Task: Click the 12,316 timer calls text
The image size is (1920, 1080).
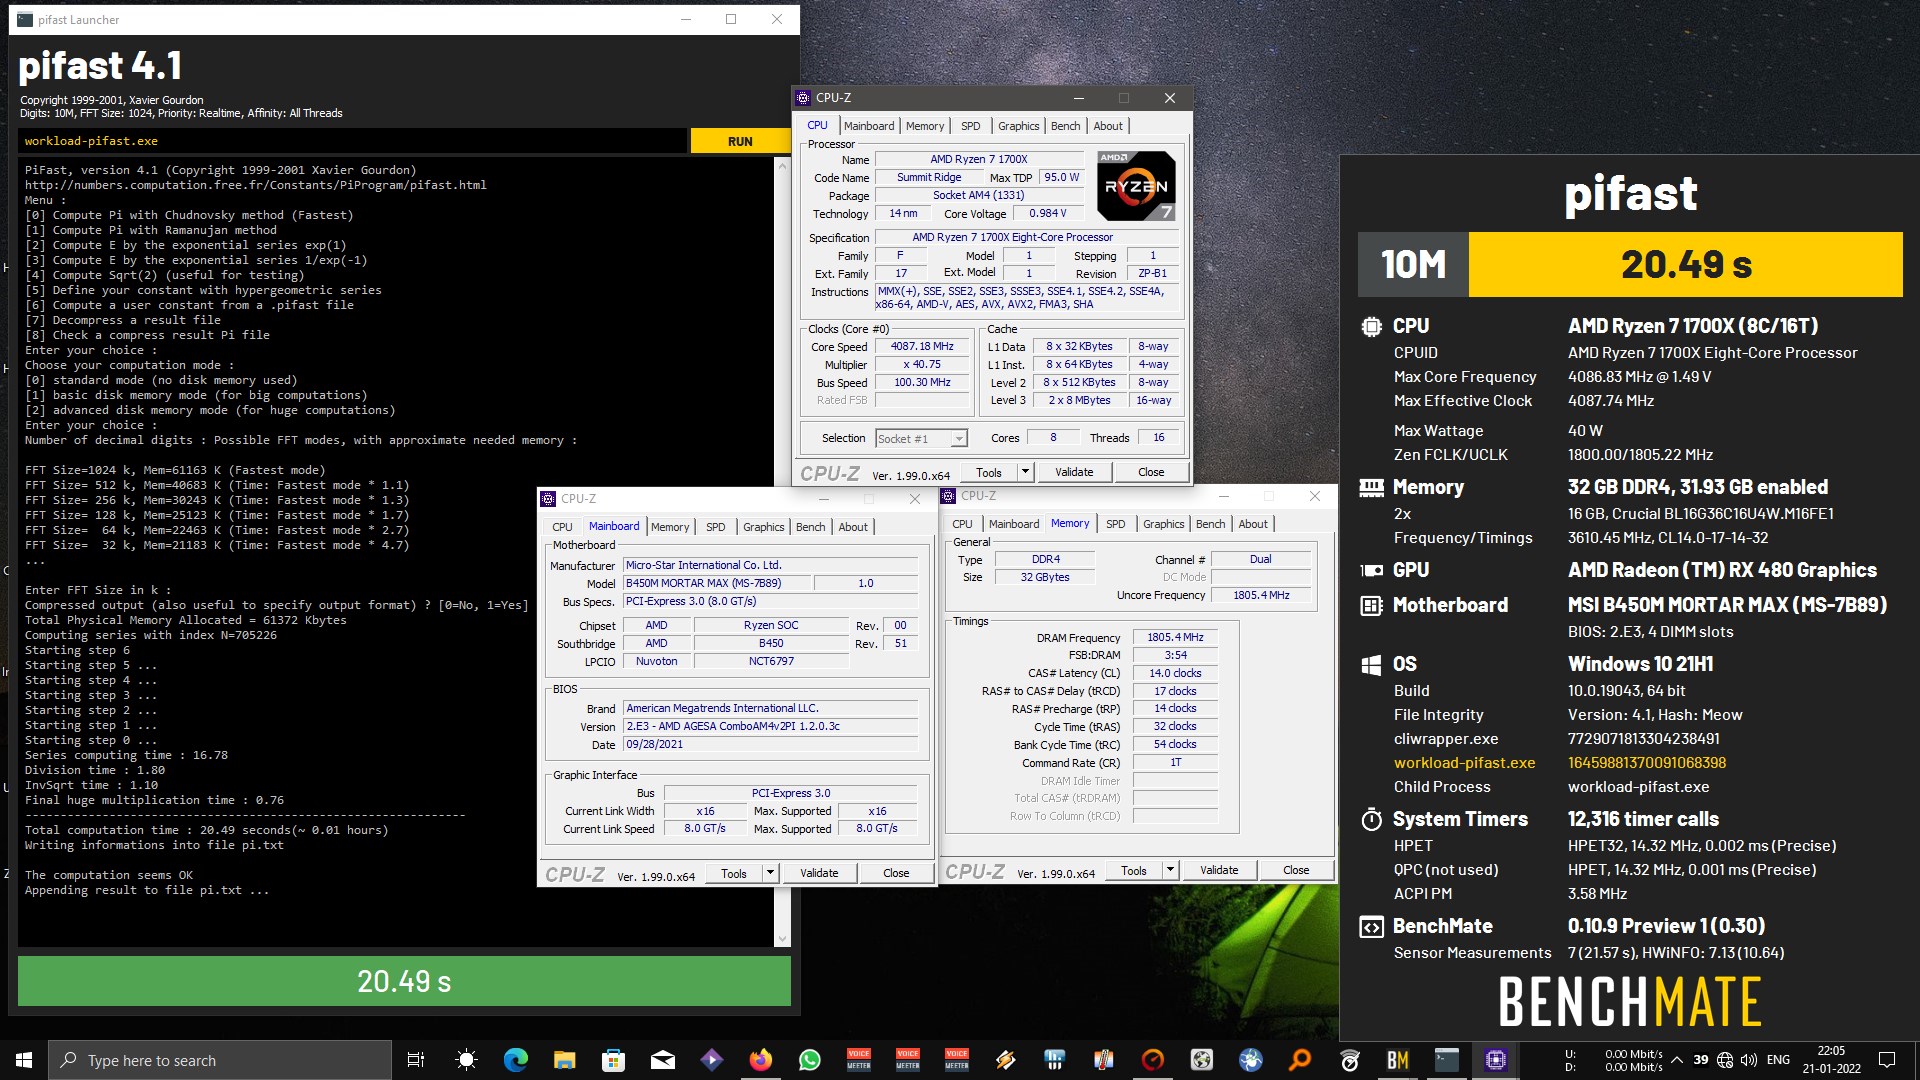Action: click(x=1643, y=819)
